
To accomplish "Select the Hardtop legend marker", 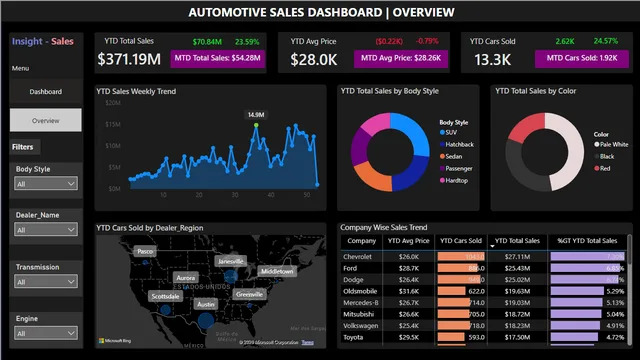I will [442, 180].
